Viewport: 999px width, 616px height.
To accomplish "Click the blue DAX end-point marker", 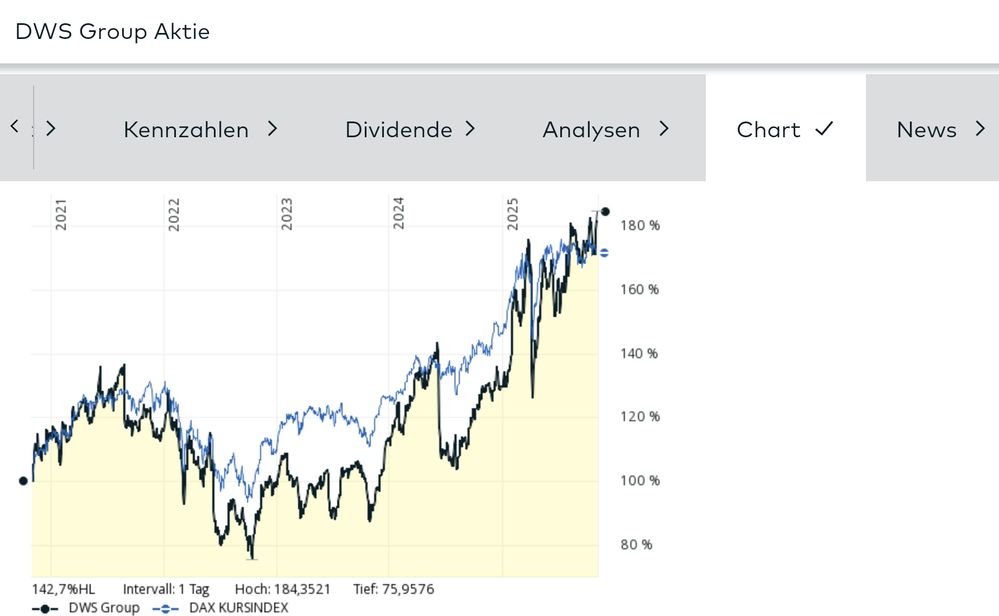I will pos(604,253).
